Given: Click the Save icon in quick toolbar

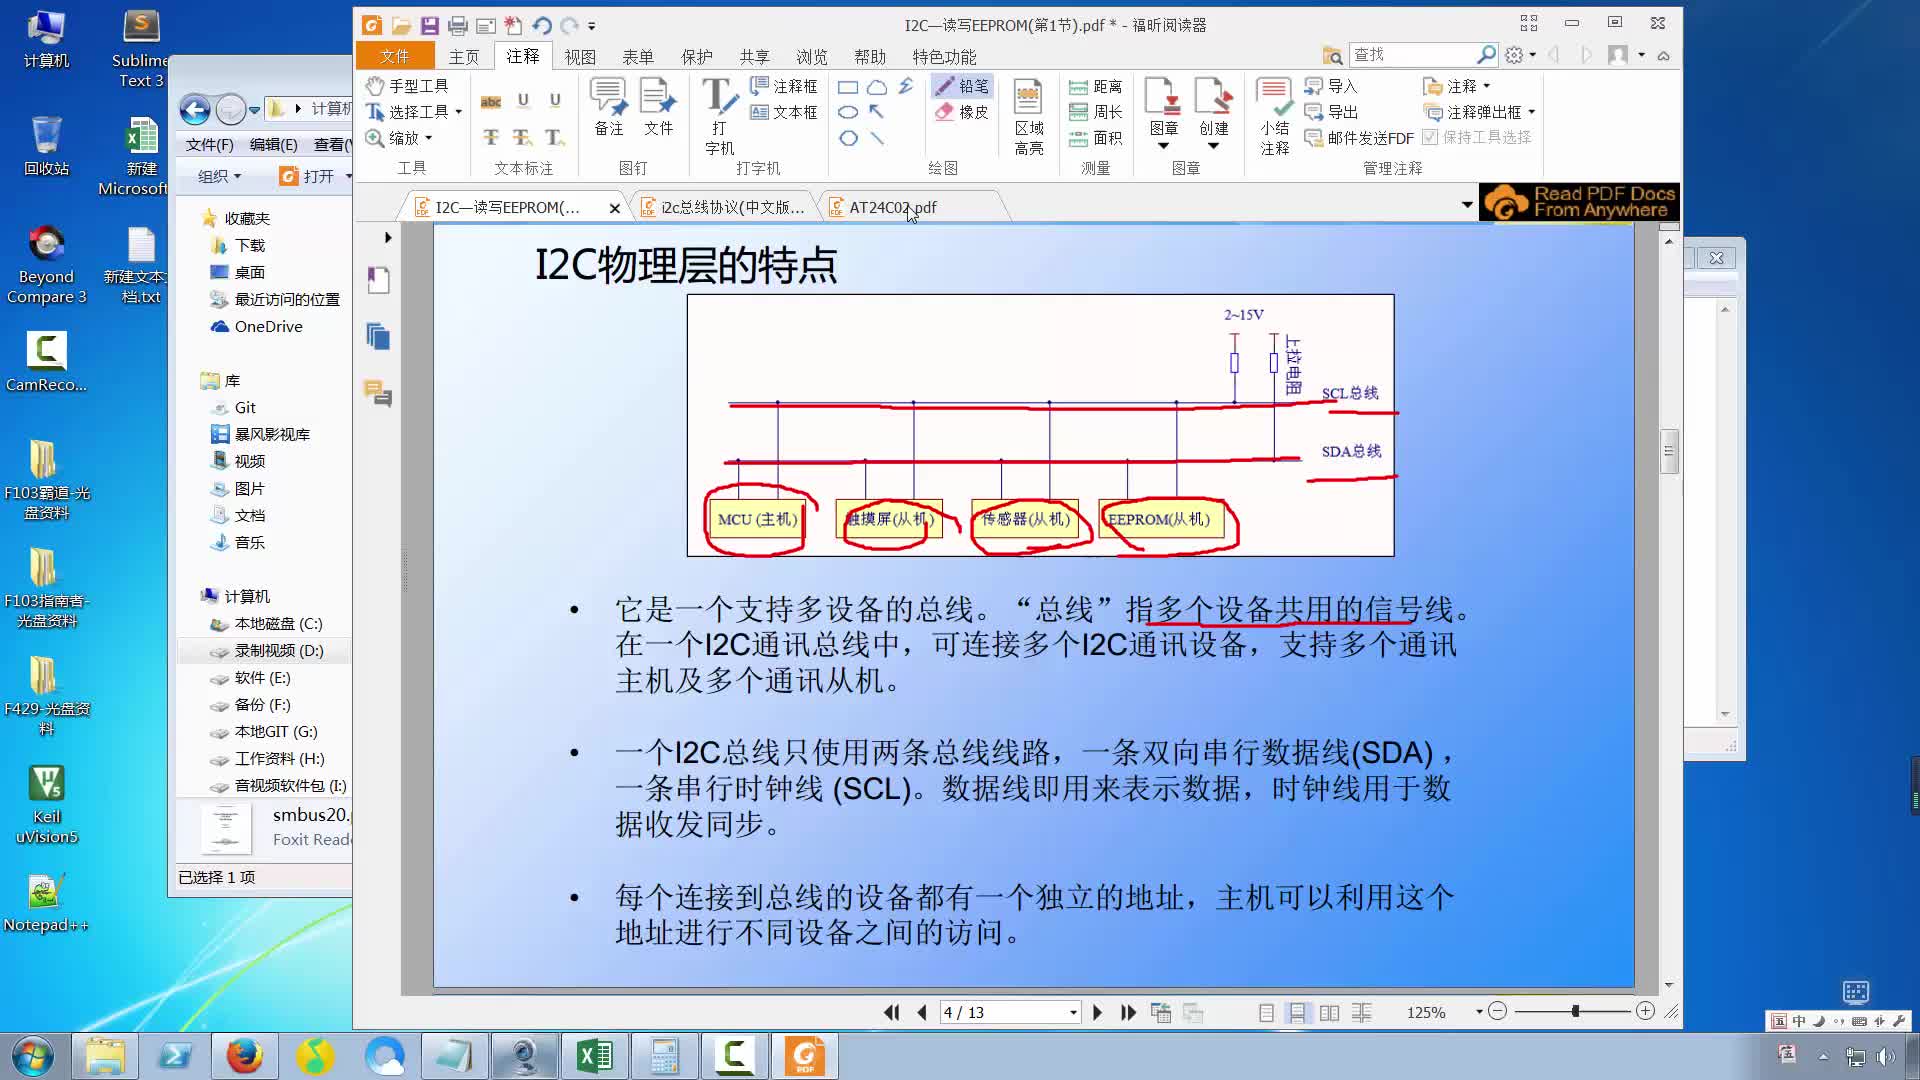Looking at the screenshot, I should 430,25.
